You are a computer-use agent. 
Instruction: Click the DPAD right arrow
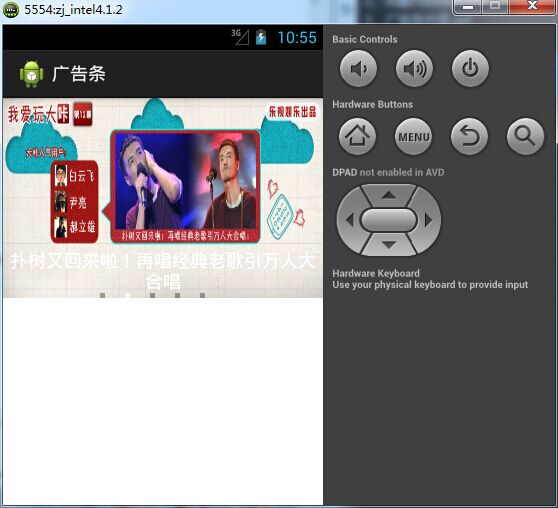click(x=428, y=220)
